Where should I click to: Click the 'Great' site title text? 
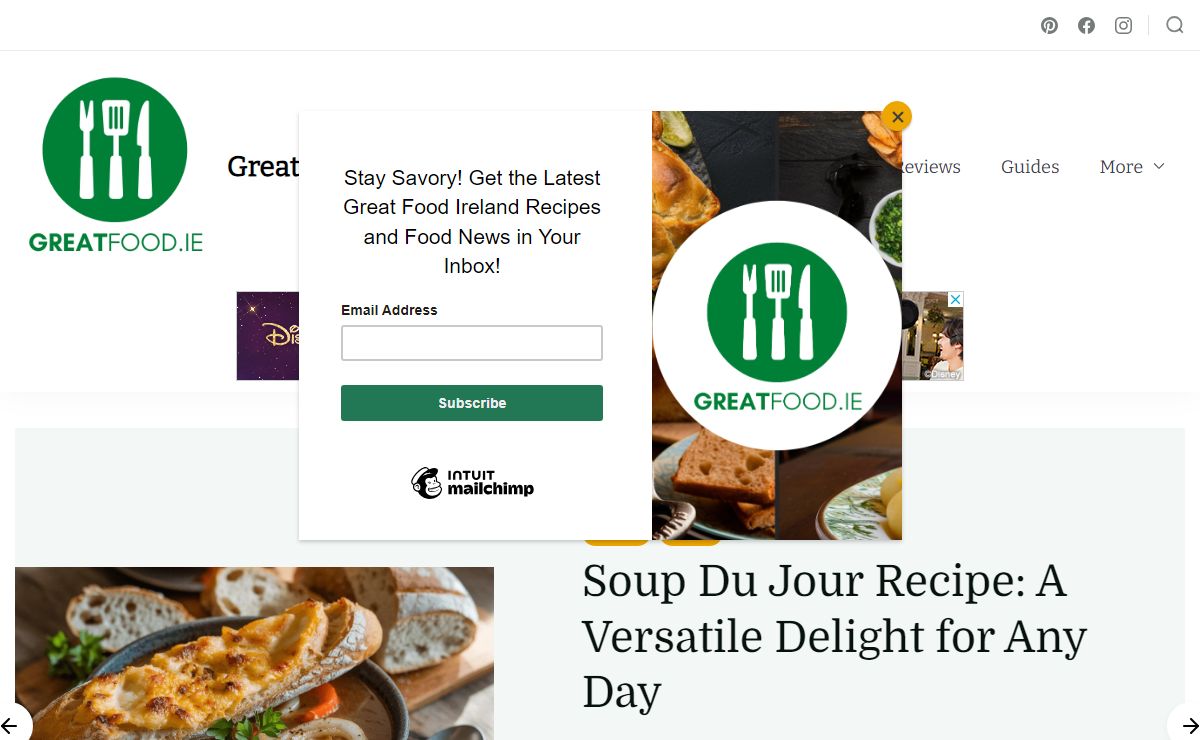pos(263,166)
